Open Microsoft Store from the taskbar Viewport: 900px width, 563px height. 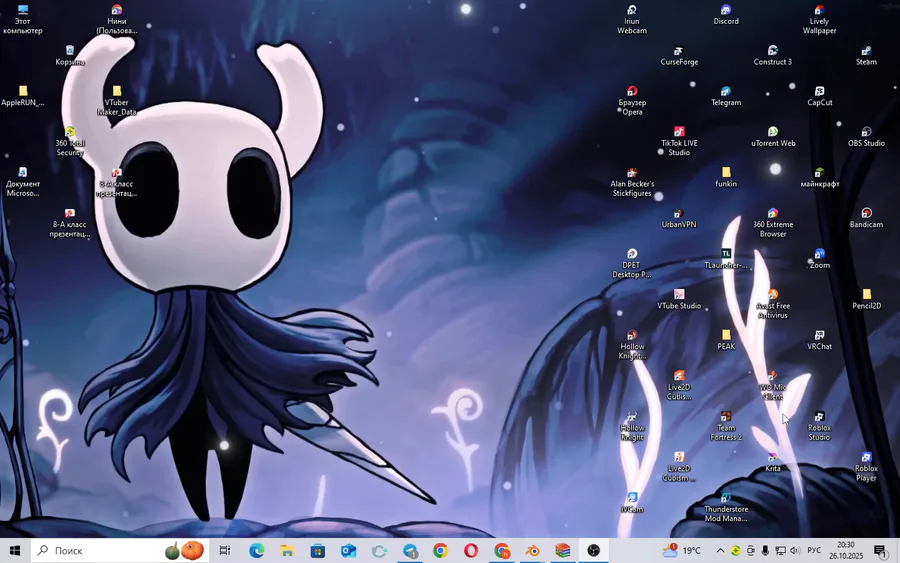(317, 551)
